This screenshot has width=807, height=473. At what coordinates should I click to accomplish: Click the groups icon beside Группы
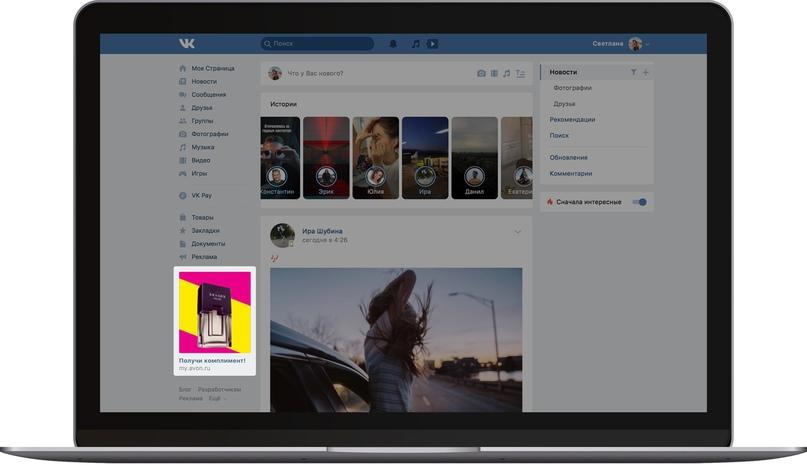(x=183, y=121)
